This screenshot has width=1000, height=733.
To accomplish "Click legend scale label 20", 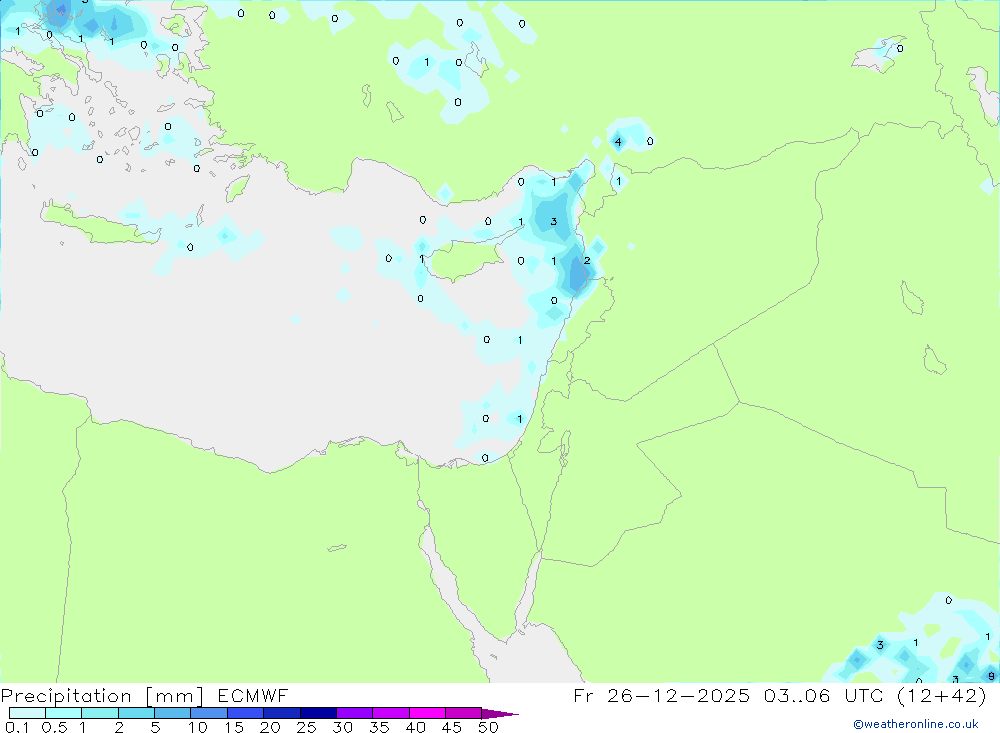I will click(x=270, y=727).
